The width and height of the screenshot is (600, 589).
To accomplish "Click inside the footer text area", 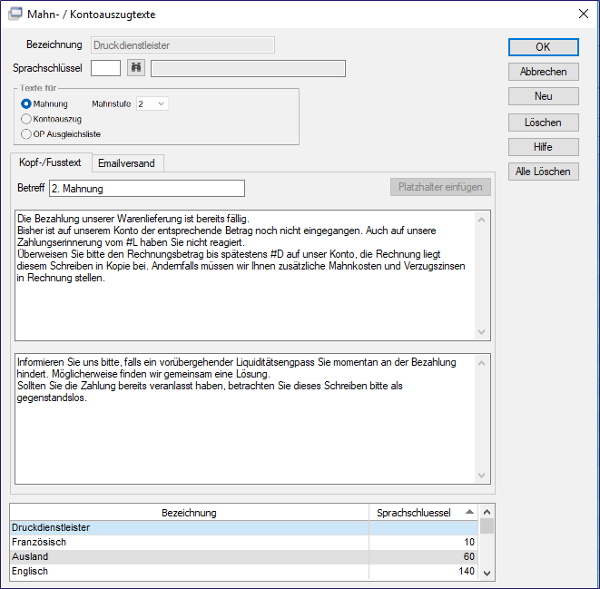I will coord(245,419).
